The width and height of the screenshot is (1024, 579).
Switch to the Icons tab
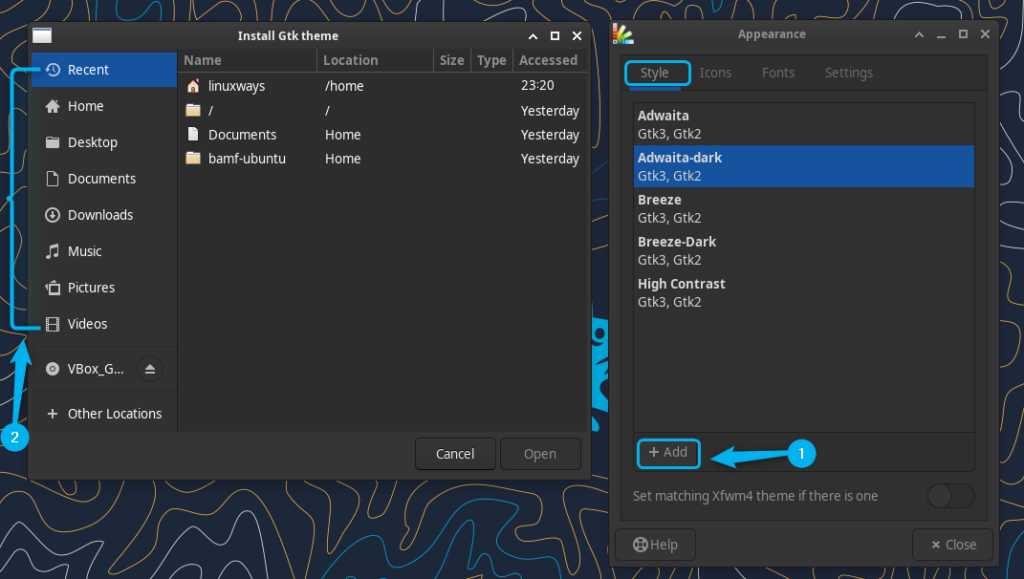coord(715,72)
